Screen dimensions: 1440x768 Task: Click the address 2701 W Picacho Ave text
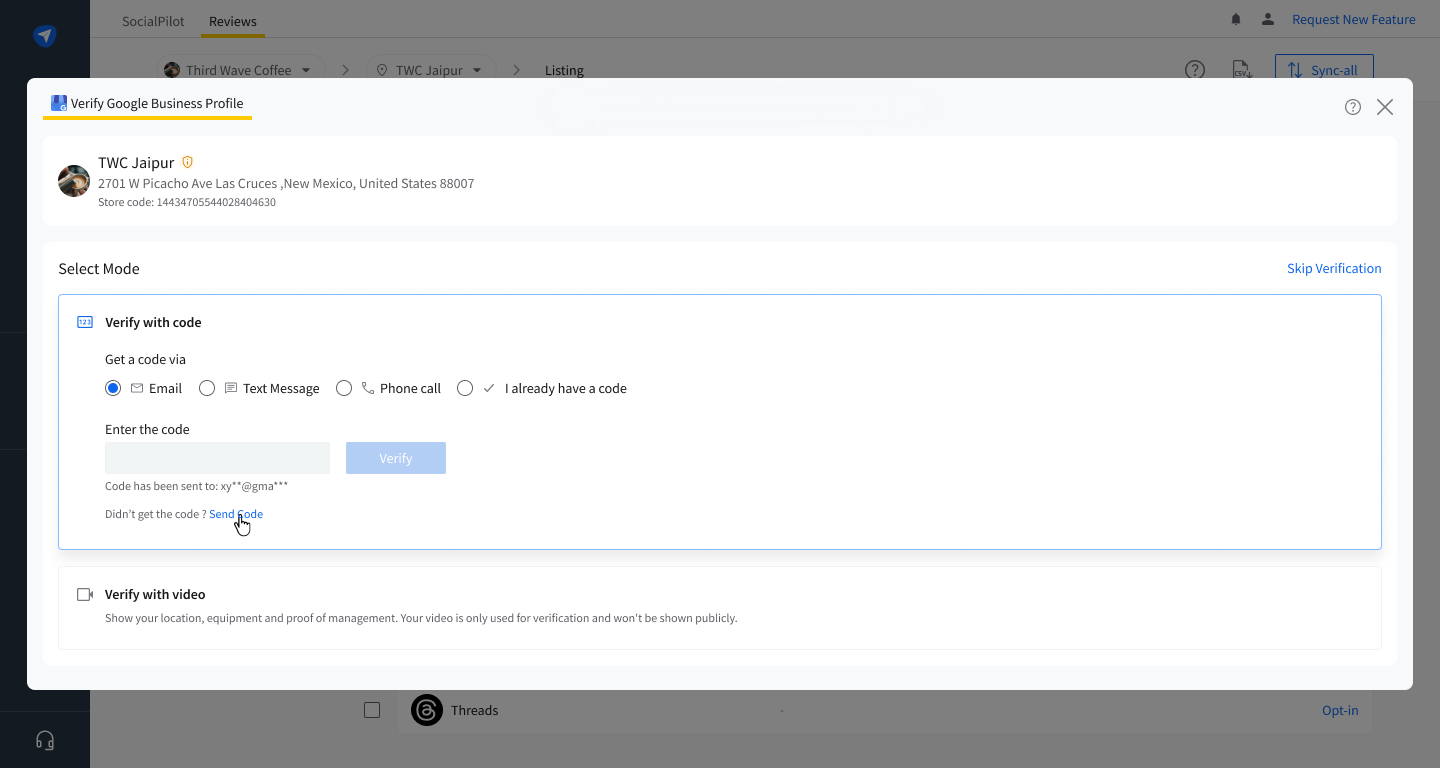[x=286, y=183]
